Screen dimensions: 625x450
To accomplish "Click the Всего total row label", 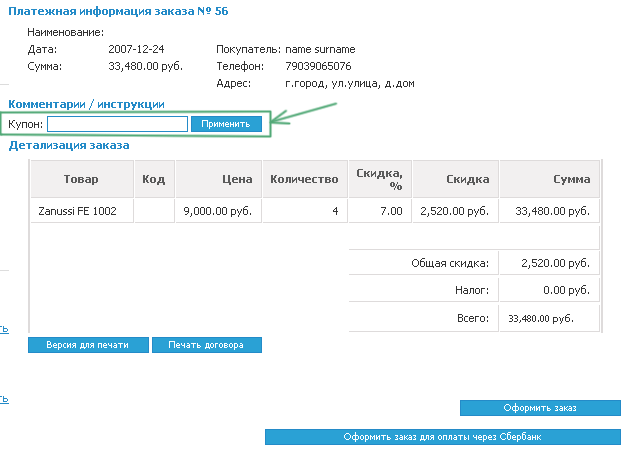I will coord(471,318).
